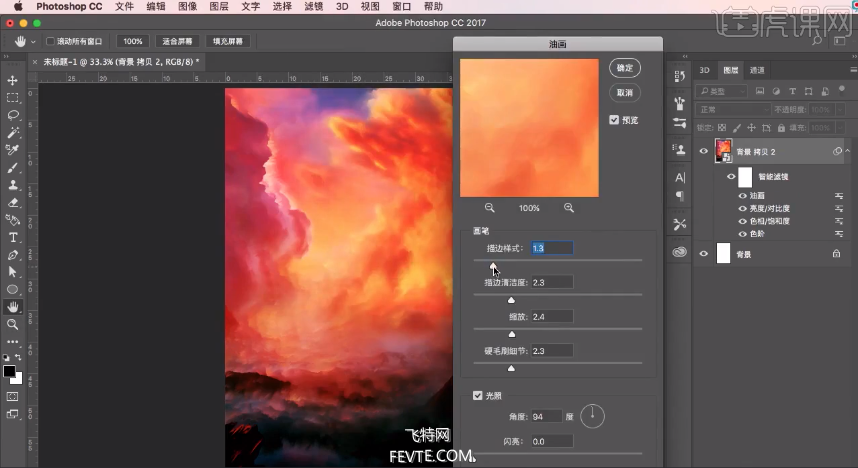The height and width of the screenshot is (468, 858).
Task: Toggle the 预览 checkbox
Action: tap(614, 120)
